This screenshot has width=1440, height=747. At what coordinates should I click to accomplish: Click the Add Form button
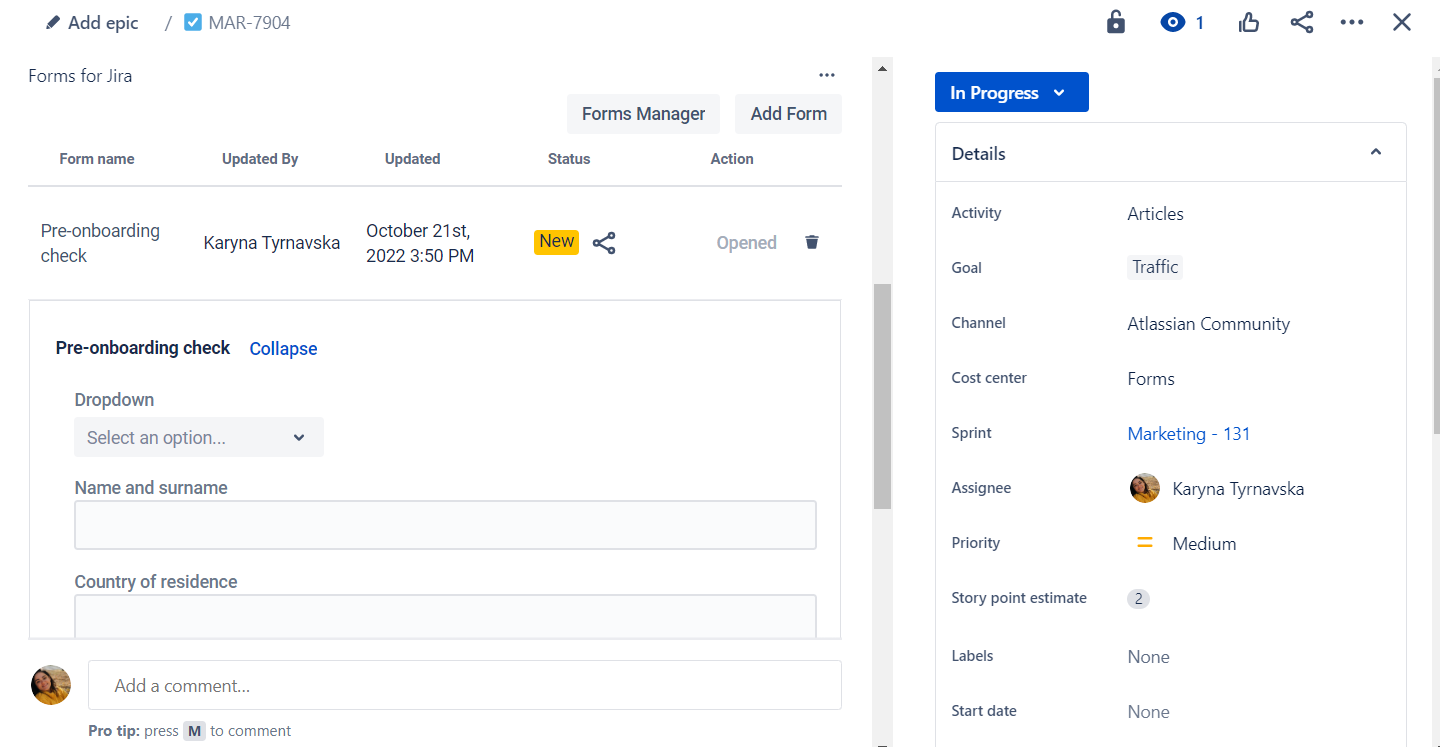[x=788, y=113]
